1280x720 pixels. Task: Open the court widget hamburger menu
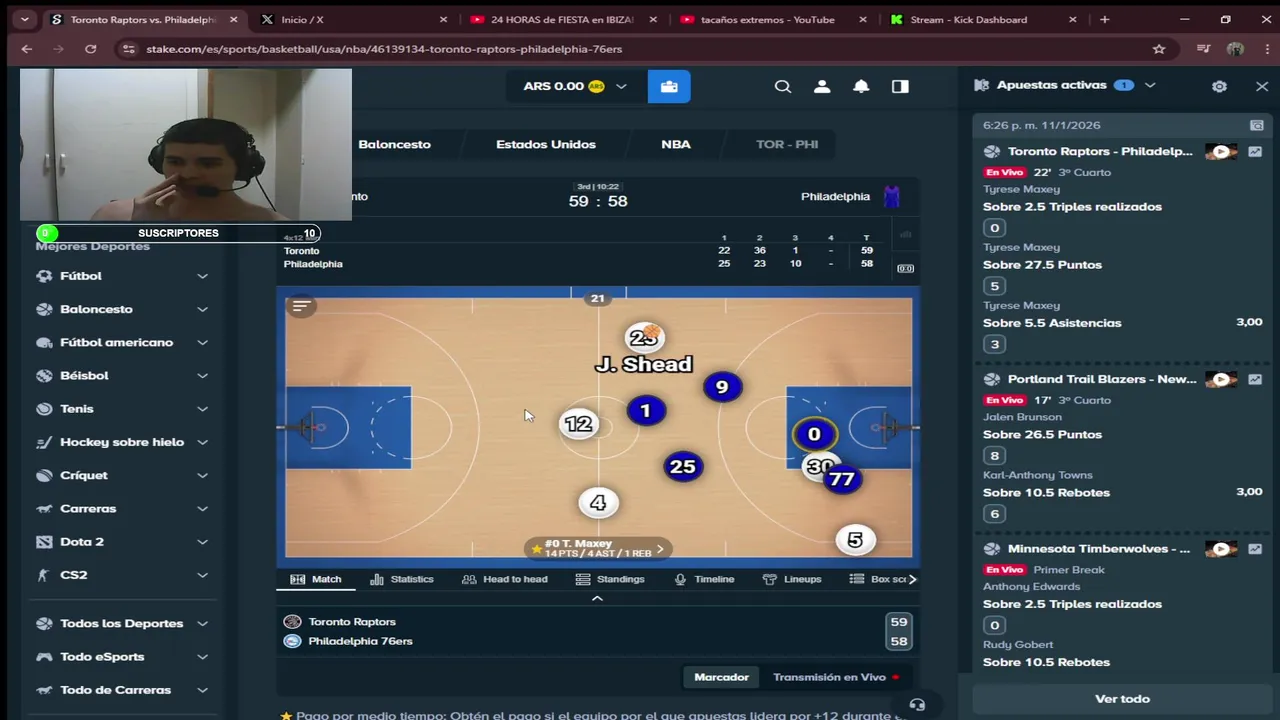click(301, 306)
